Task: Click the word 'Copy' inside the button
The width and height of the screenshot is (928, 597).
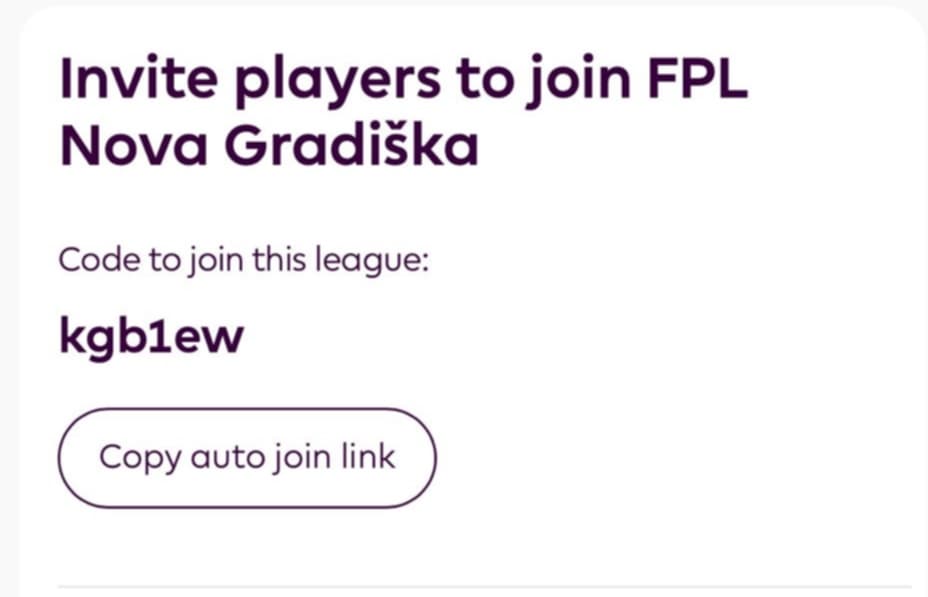Action: pyautogui.click(x=140, y=458)
